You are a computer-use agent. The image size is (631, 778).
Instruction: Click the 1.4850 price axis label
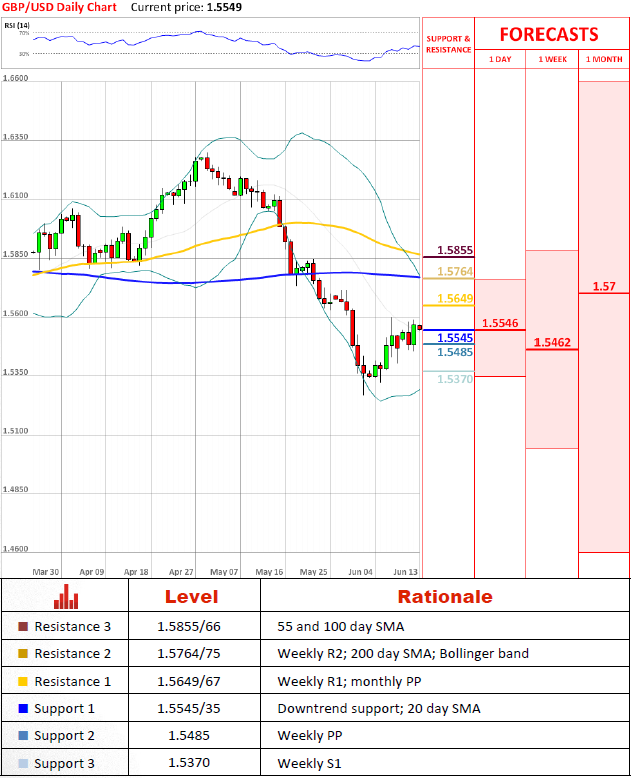point(15,489)
